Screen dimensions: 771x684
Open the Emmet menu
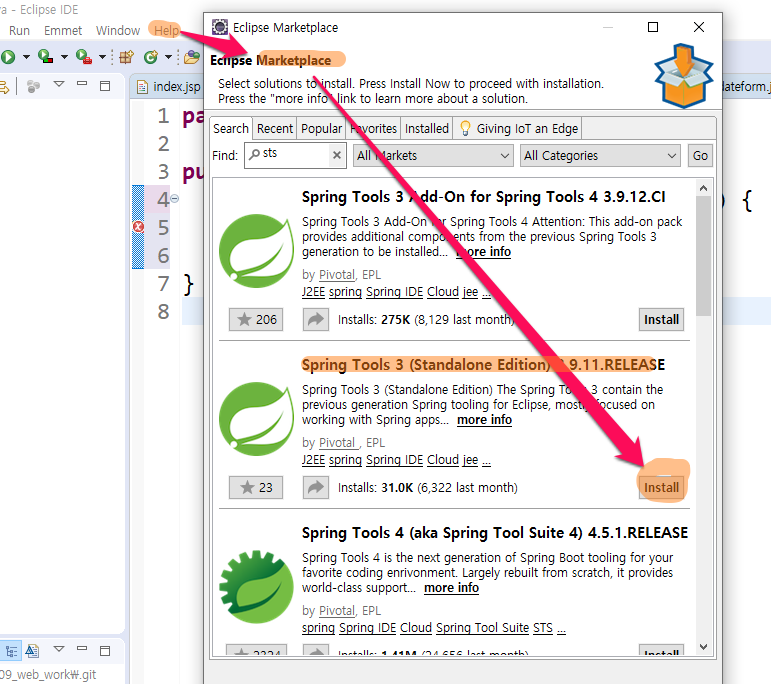click(x=63, y=30)
